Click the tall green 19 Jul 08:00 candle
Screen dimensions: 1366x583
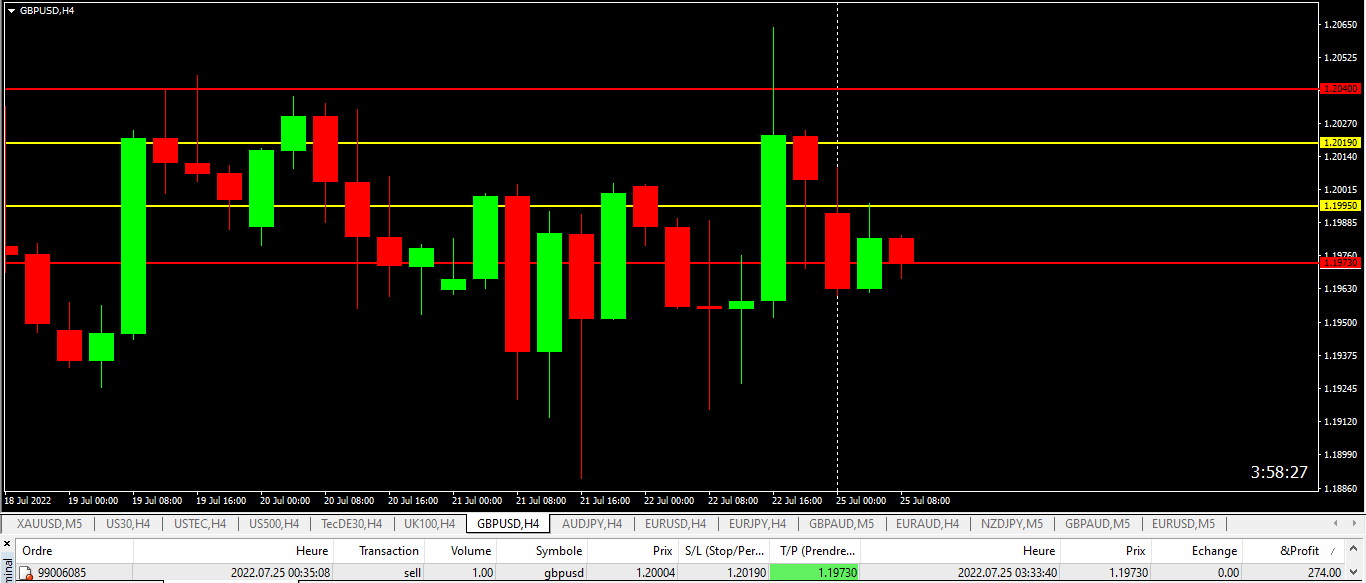coord(134,236)
